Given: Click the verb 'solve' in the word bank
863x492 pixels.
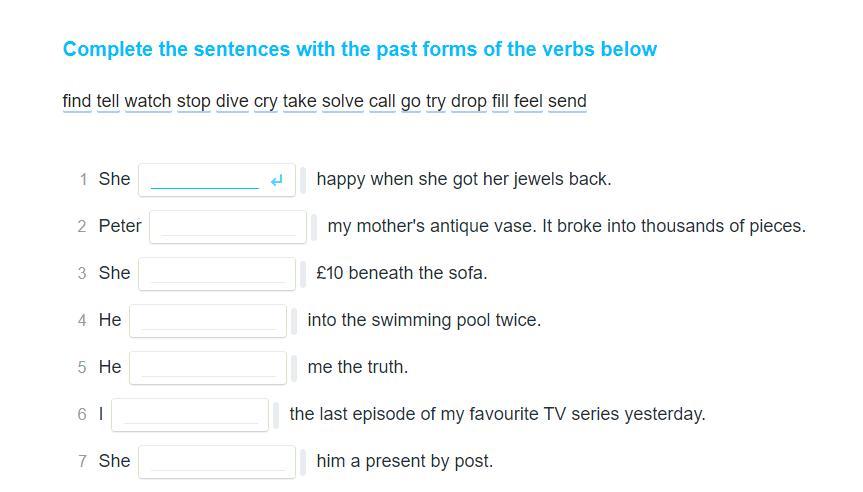Looking at the screenshot, I should [x=342, y=101].
